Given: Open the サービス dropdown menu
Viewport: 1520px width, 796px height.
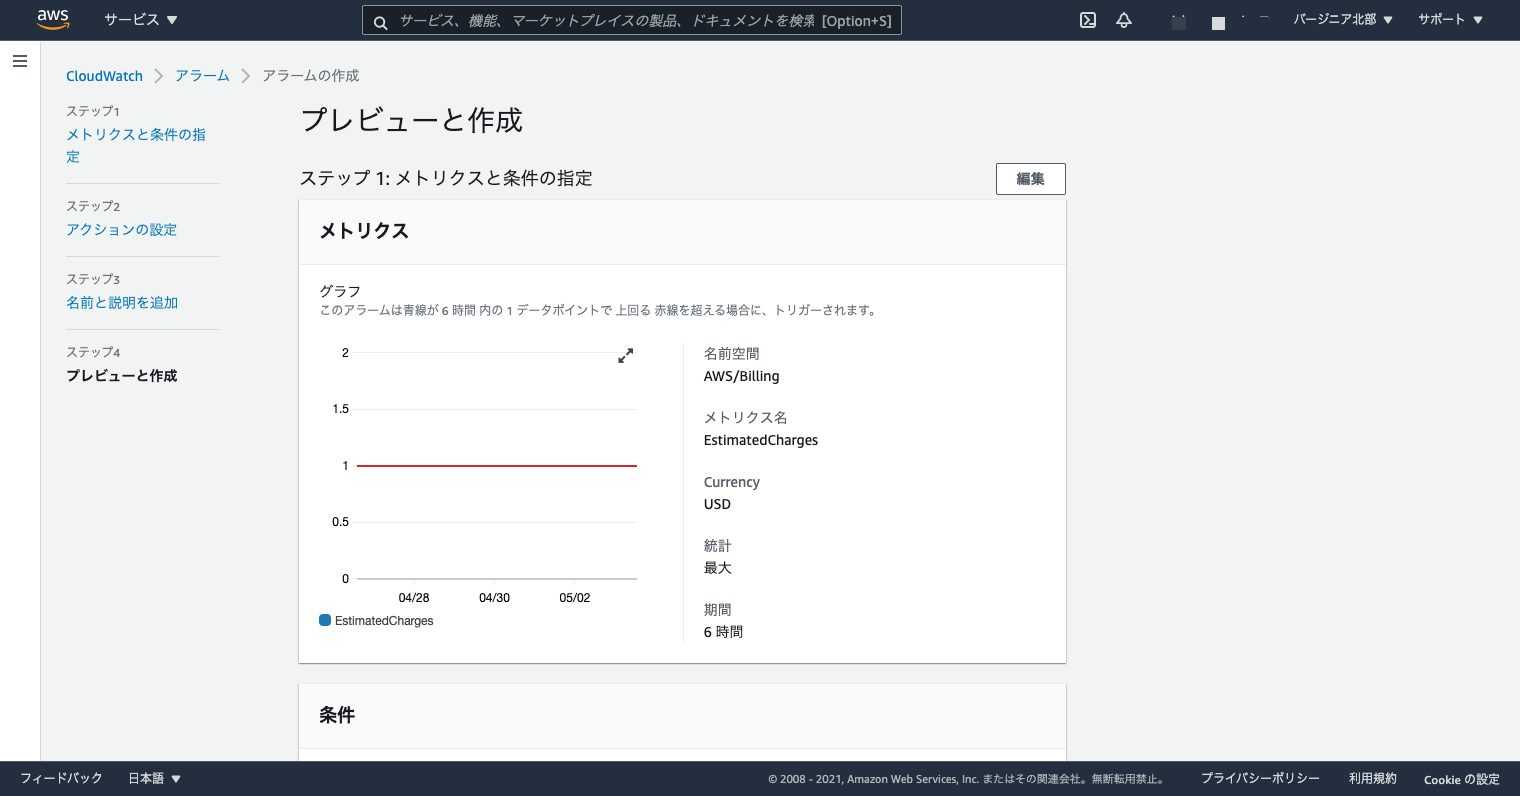Looking at the screenshot, I should [x=141, y=20].
